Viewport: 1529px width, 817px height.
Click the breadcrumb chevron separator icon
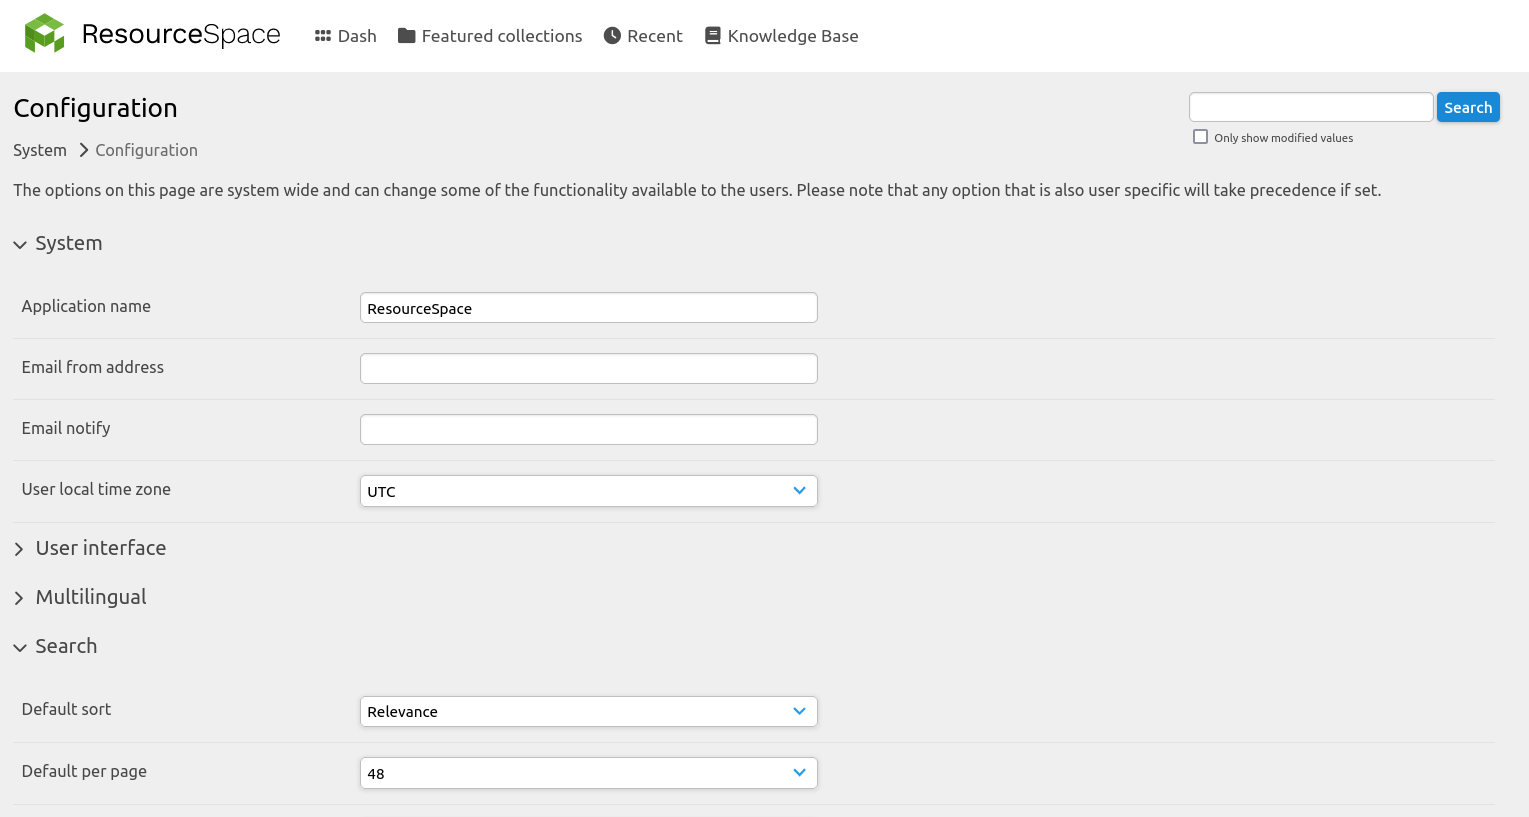84,150
